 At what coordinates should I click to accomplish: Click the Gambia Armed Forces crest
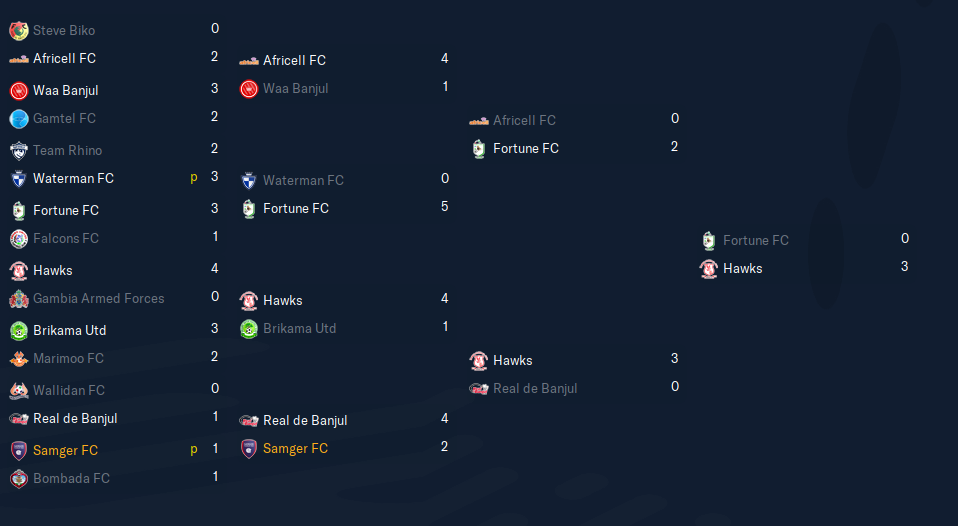[19, 299]
